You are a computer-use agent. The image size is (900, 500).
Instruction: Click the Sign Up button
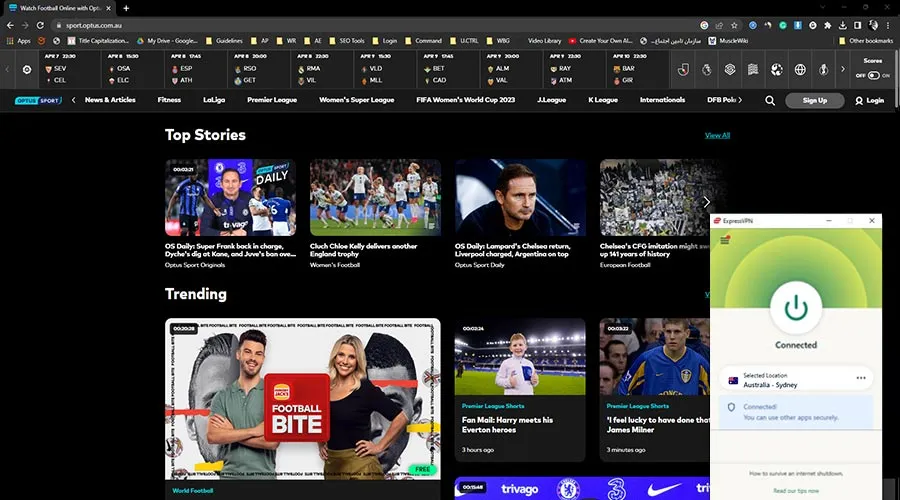coord(814,100)
